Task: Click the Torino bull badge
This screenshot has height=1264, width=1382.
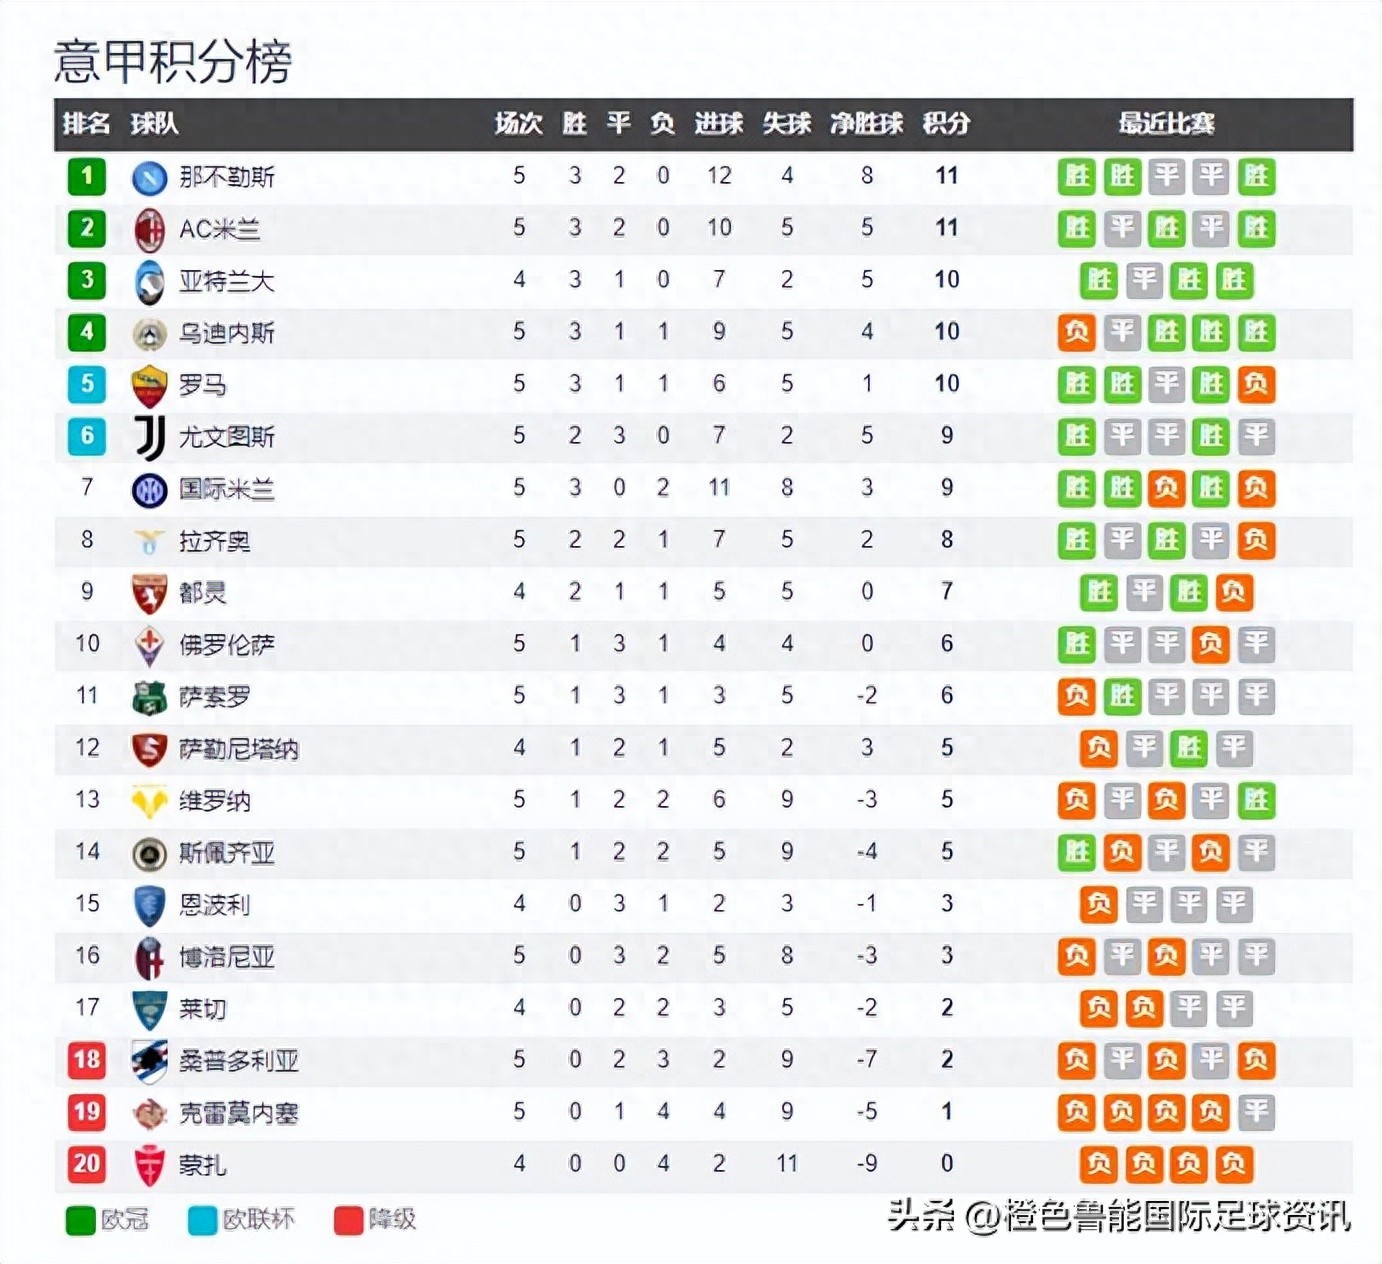Action: (149, 594)
